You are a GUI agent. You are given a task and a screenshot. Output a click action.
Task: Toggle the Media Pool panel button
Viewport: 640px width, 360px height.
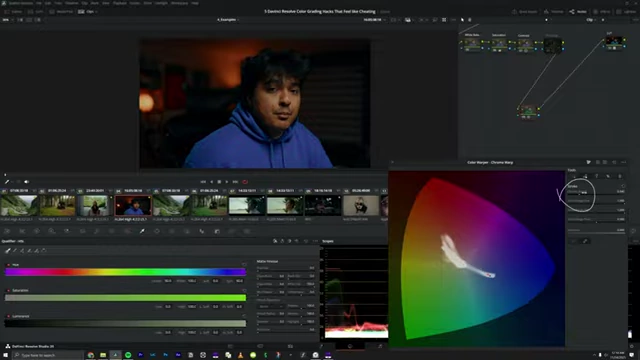[x=61, y=12]
